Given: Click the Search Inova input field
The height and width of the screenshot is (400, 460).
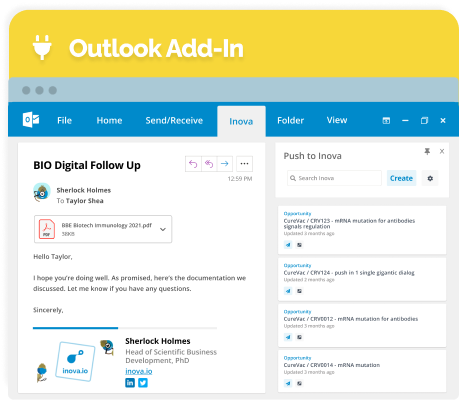Looking at the screenshot, I should [x=334, y=178].
